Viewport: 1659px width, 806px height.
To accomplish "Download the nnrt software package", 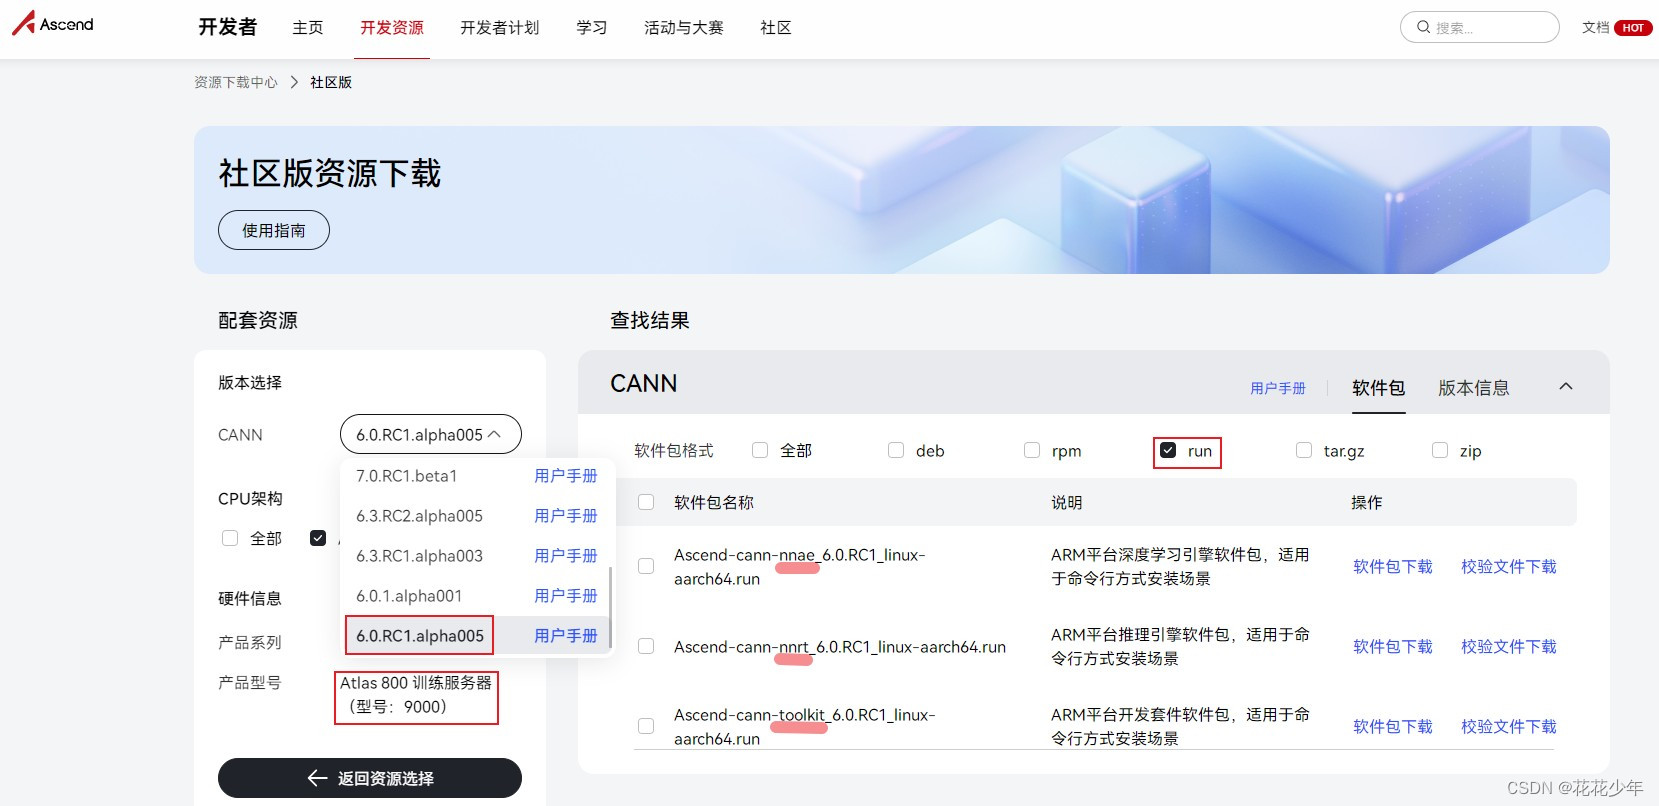I will tap(1393, 646).
